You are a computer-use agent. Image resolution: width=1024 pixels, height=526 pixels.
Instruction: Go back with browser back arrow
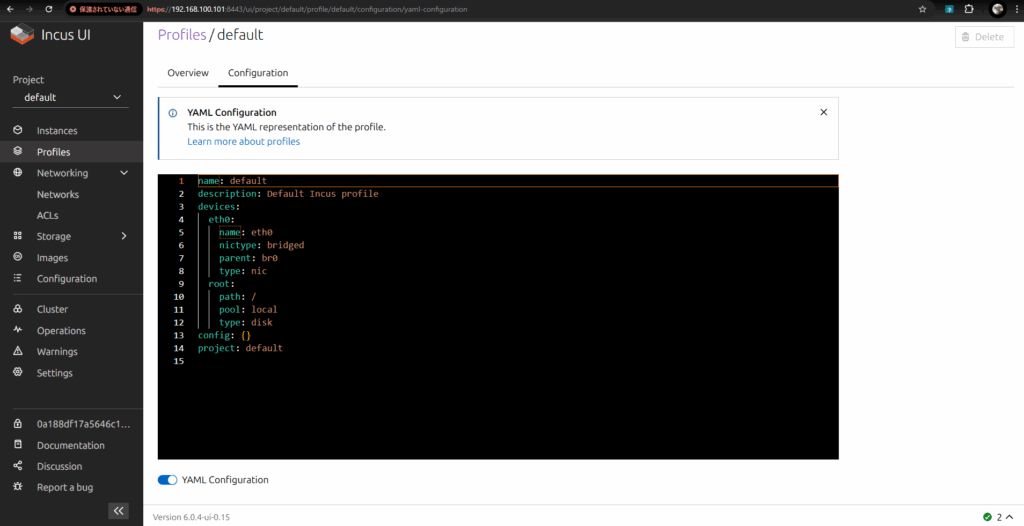click(10, 9)
